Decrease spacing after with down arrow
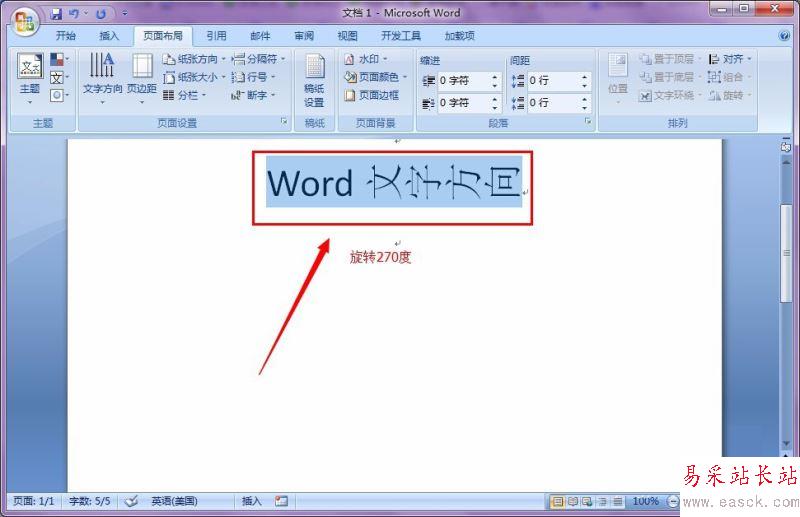The image size is (800, 517). pyautogui.click(x=584, y=107)
